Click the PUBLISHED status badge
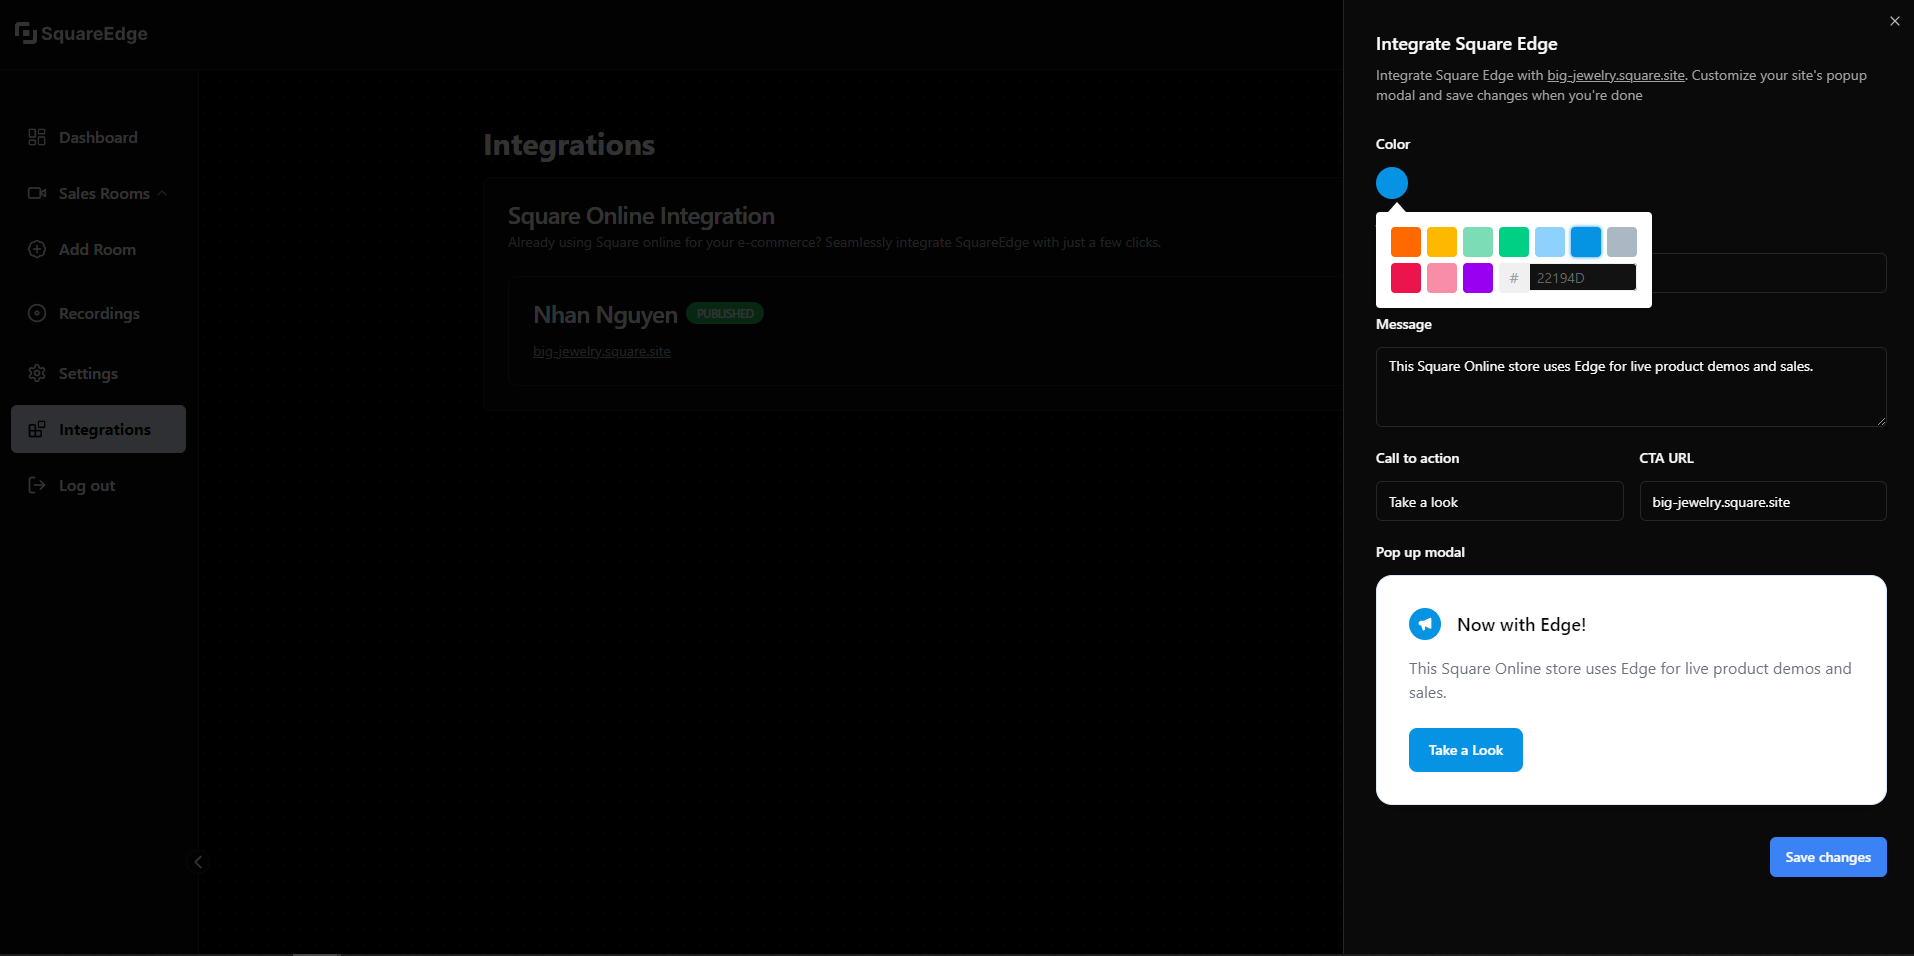The width and height of the screenshot is (1914, 956). point(725,313)
